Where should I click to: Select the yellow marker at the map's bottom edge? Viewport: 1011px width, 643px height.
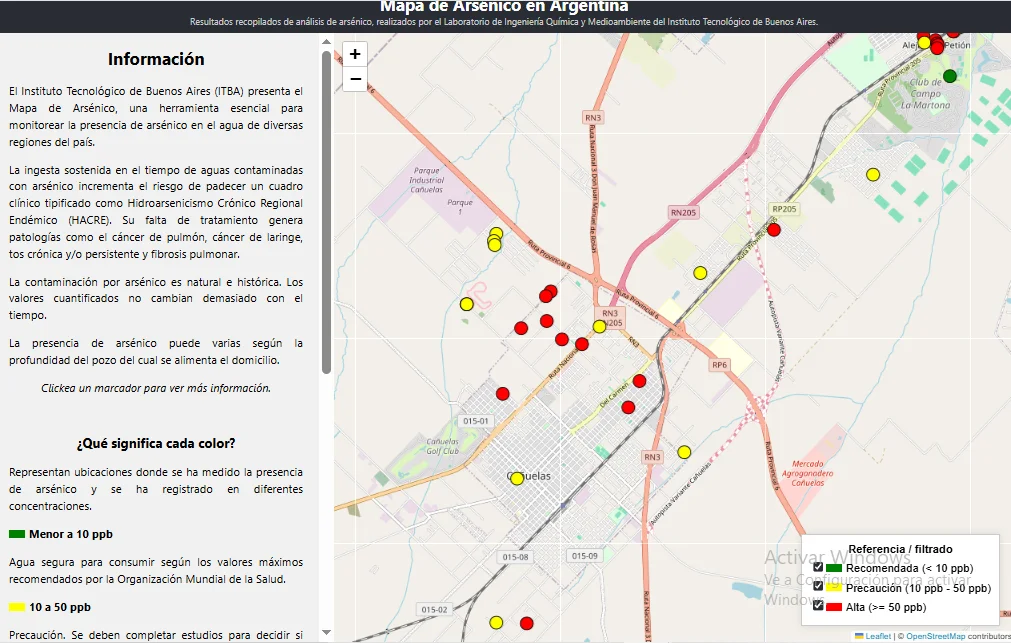pos(496,622)
